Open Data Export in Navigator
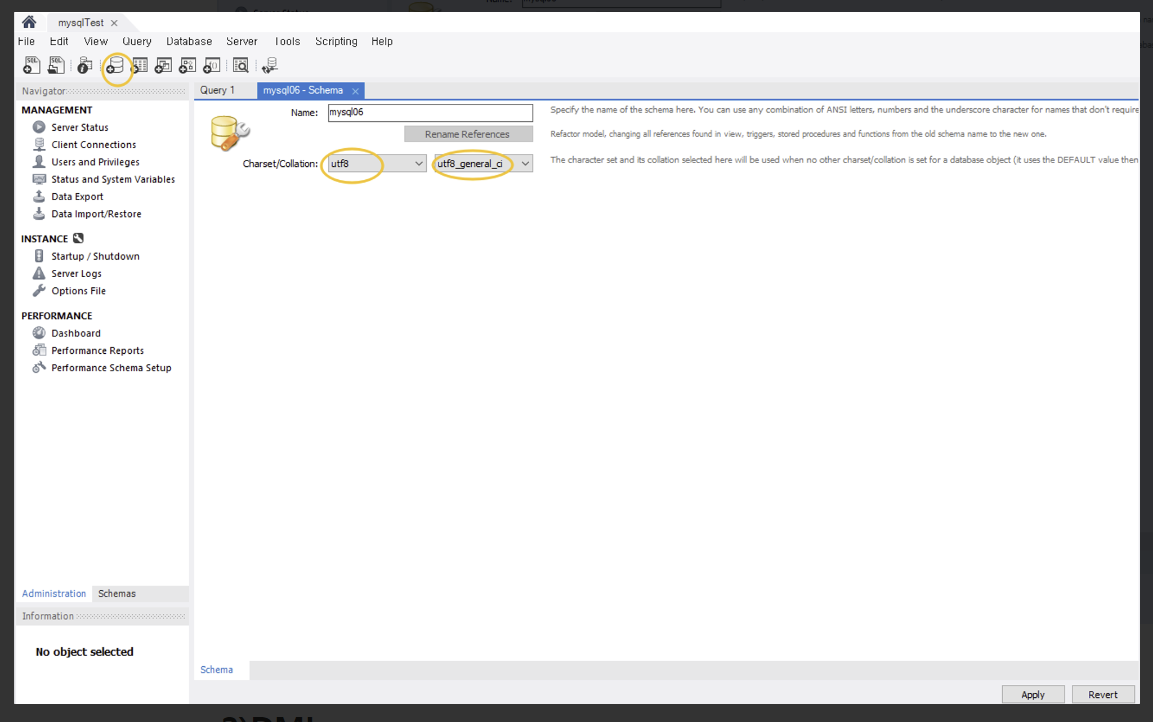Screen dimensions: 1153x722 77,196
